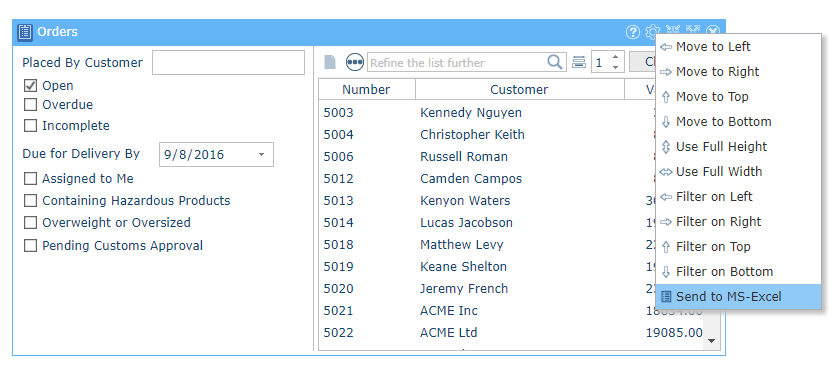Enable the Incomplete checkbox
The image size is (839, 375).
pyautogui.click(x=30, y=126)
